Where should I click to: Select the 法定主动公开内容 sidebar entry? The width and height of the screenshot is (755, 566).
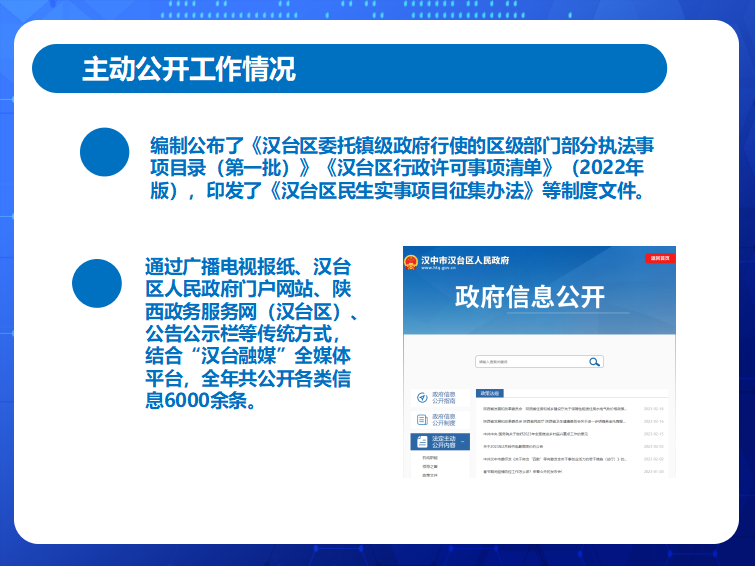click(x=440, y=442)
